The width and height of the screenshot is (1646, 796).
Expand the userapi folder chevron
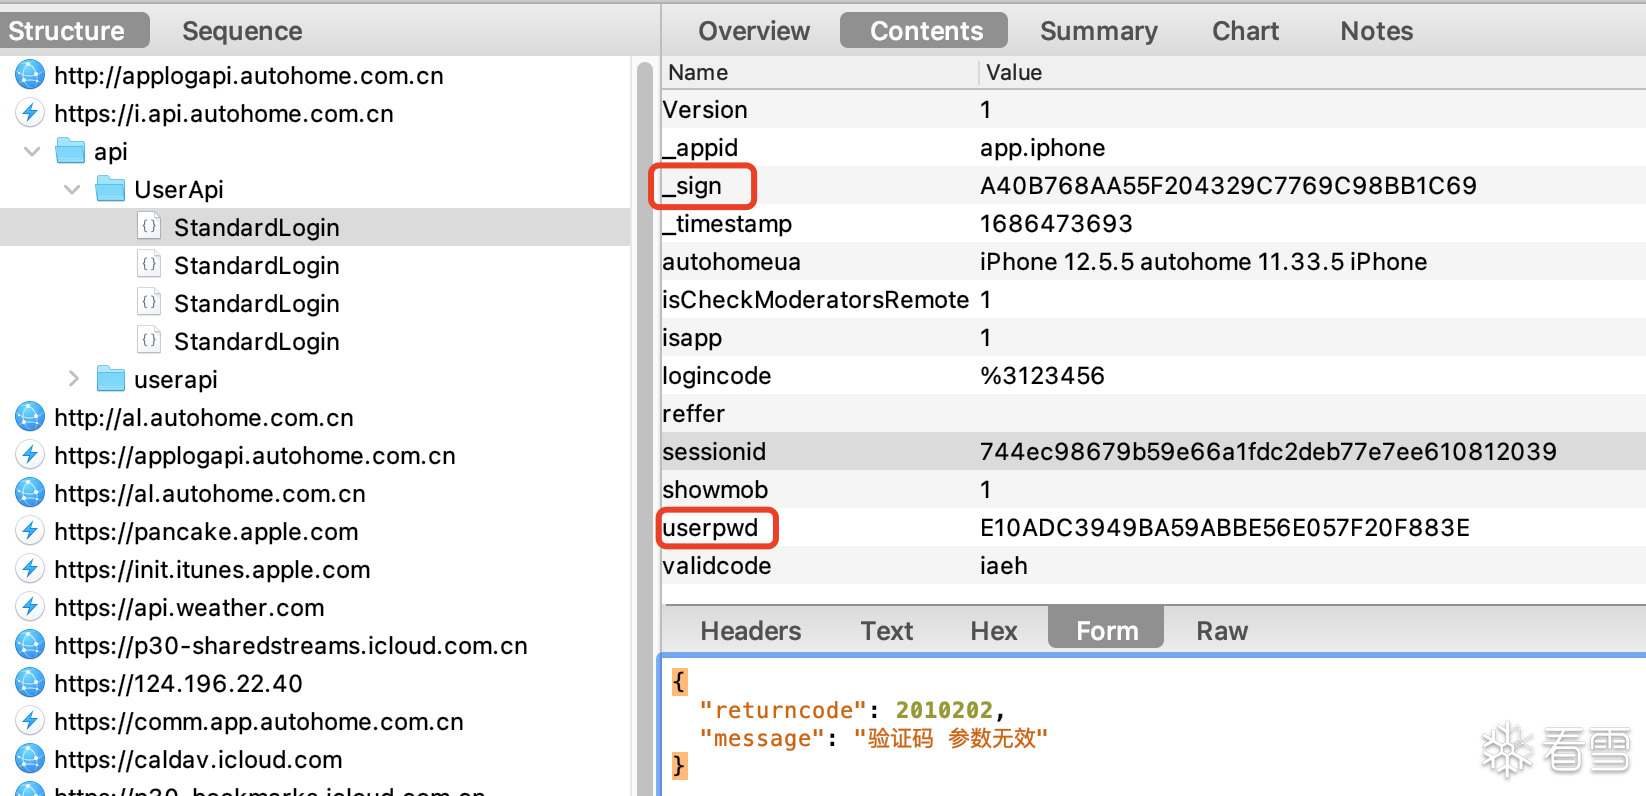tap(73, 379)
